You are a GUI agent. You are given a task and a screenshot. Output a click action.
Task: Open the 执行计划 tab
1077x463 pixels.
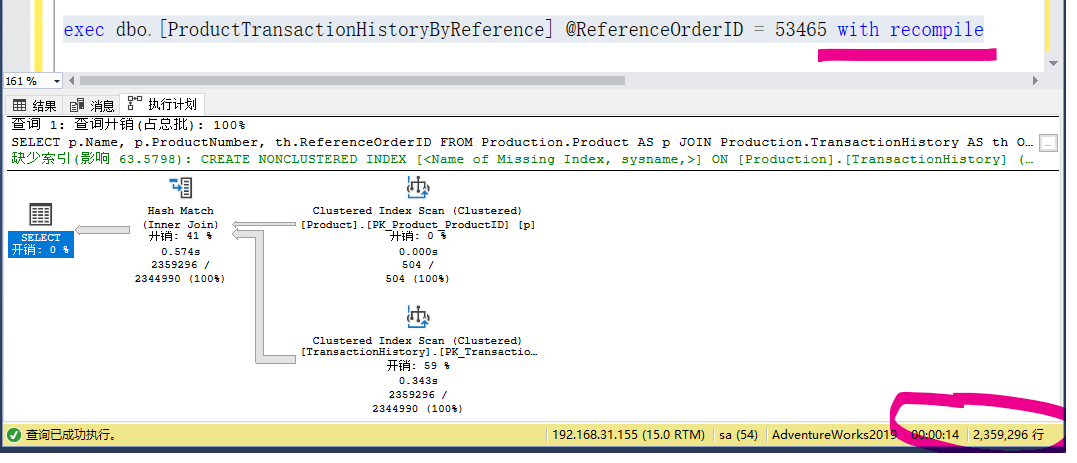[162, 104]
